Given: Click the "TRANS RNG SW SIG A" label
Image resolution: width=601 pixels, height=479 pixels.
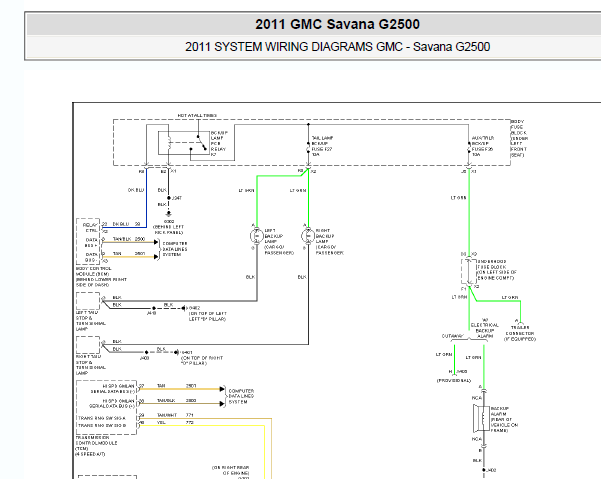Looking at the screenshot, I should [102, 418].
